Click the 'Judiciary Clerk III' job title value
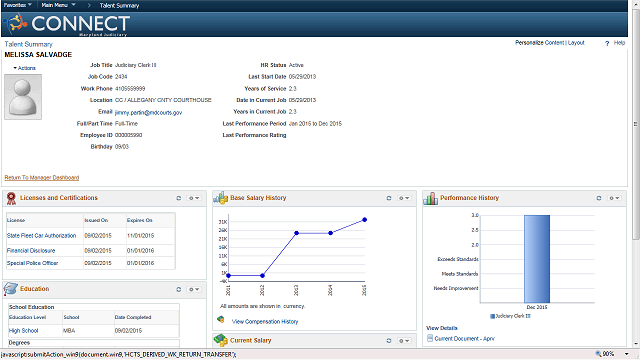 [136, 65]
